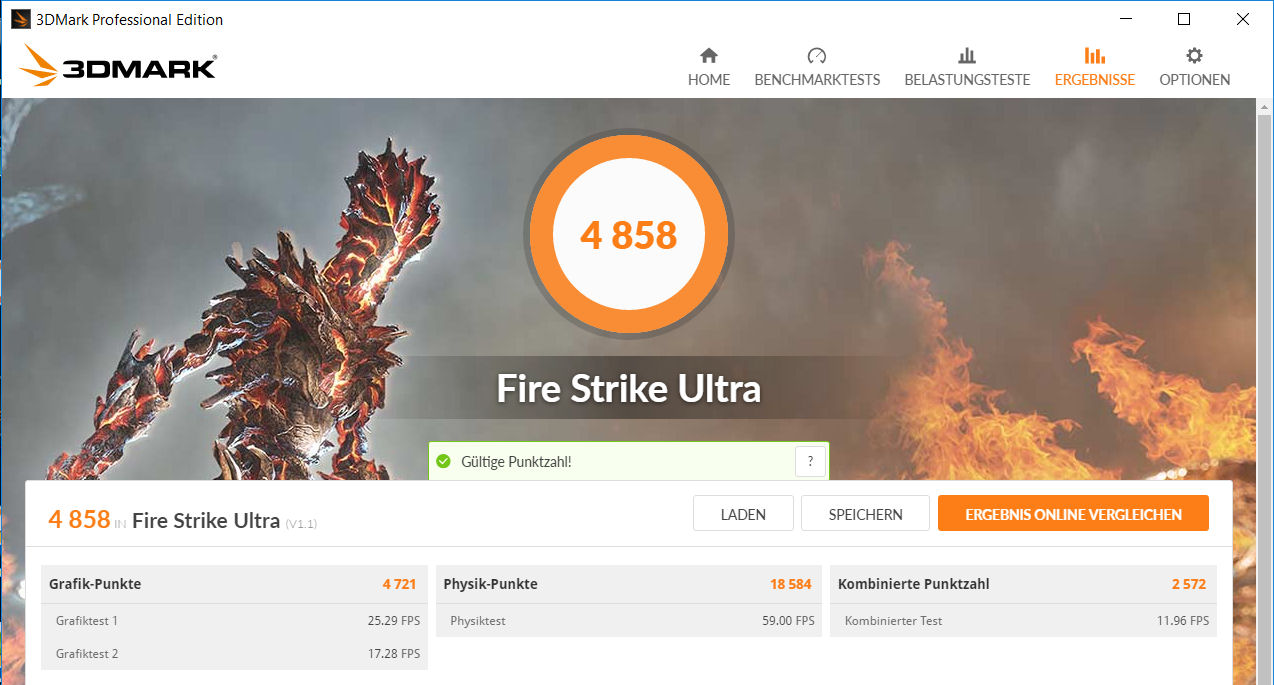Click the 11.96 FPS value
Viewport: 1274px width, 685px height.
point(1183,621)
